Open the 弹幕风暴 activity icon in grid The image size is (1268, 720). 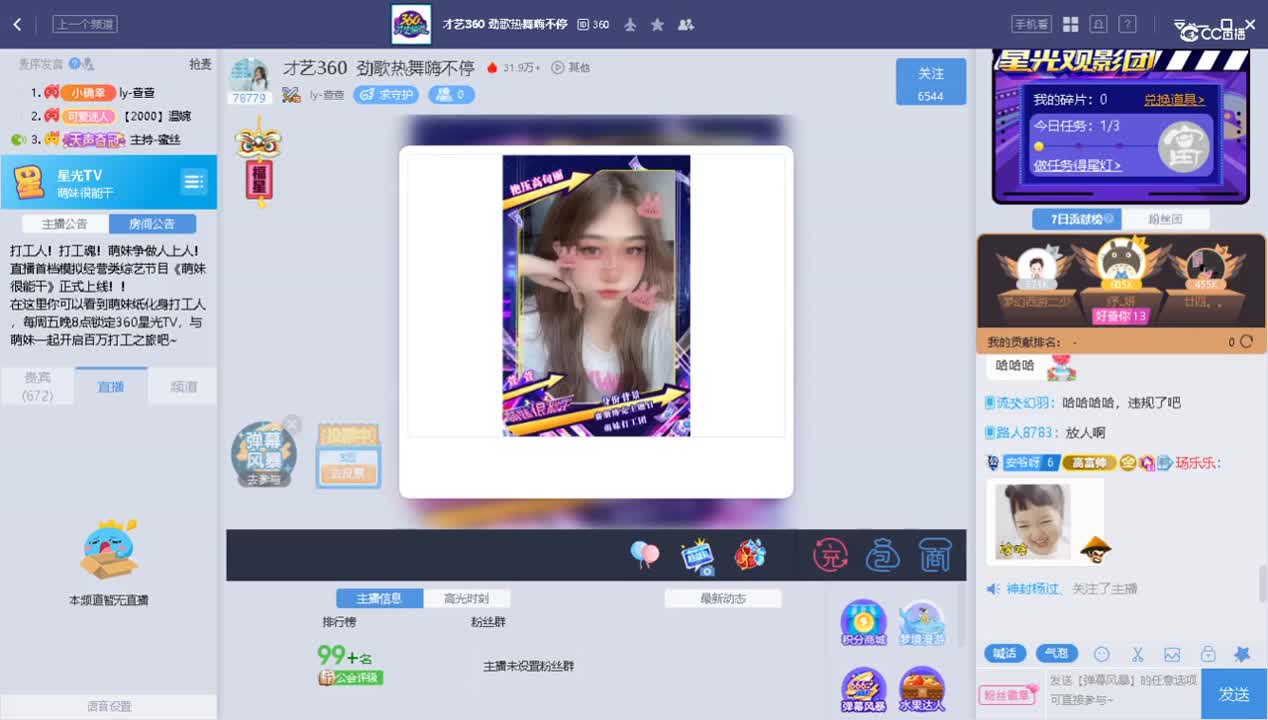(x=863, y=690)
